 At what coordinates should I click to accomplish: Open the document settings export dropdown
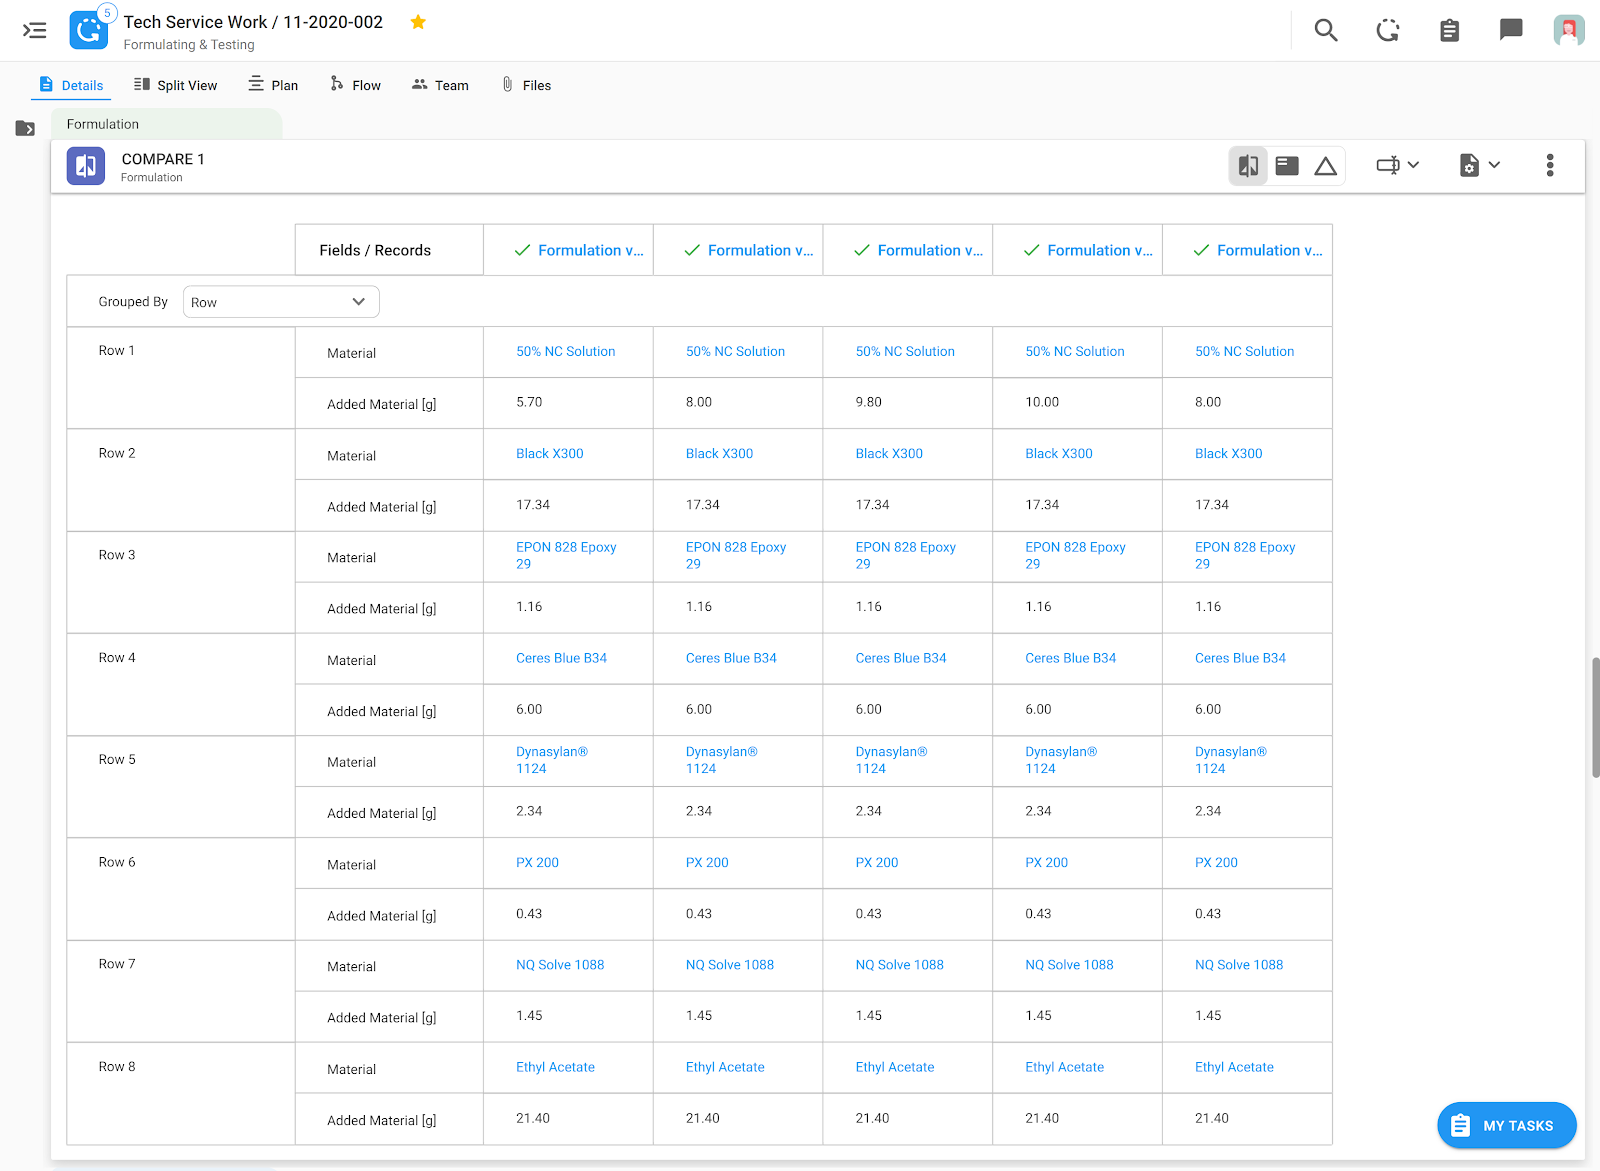pyautogui.click(x=1480, y=165)
